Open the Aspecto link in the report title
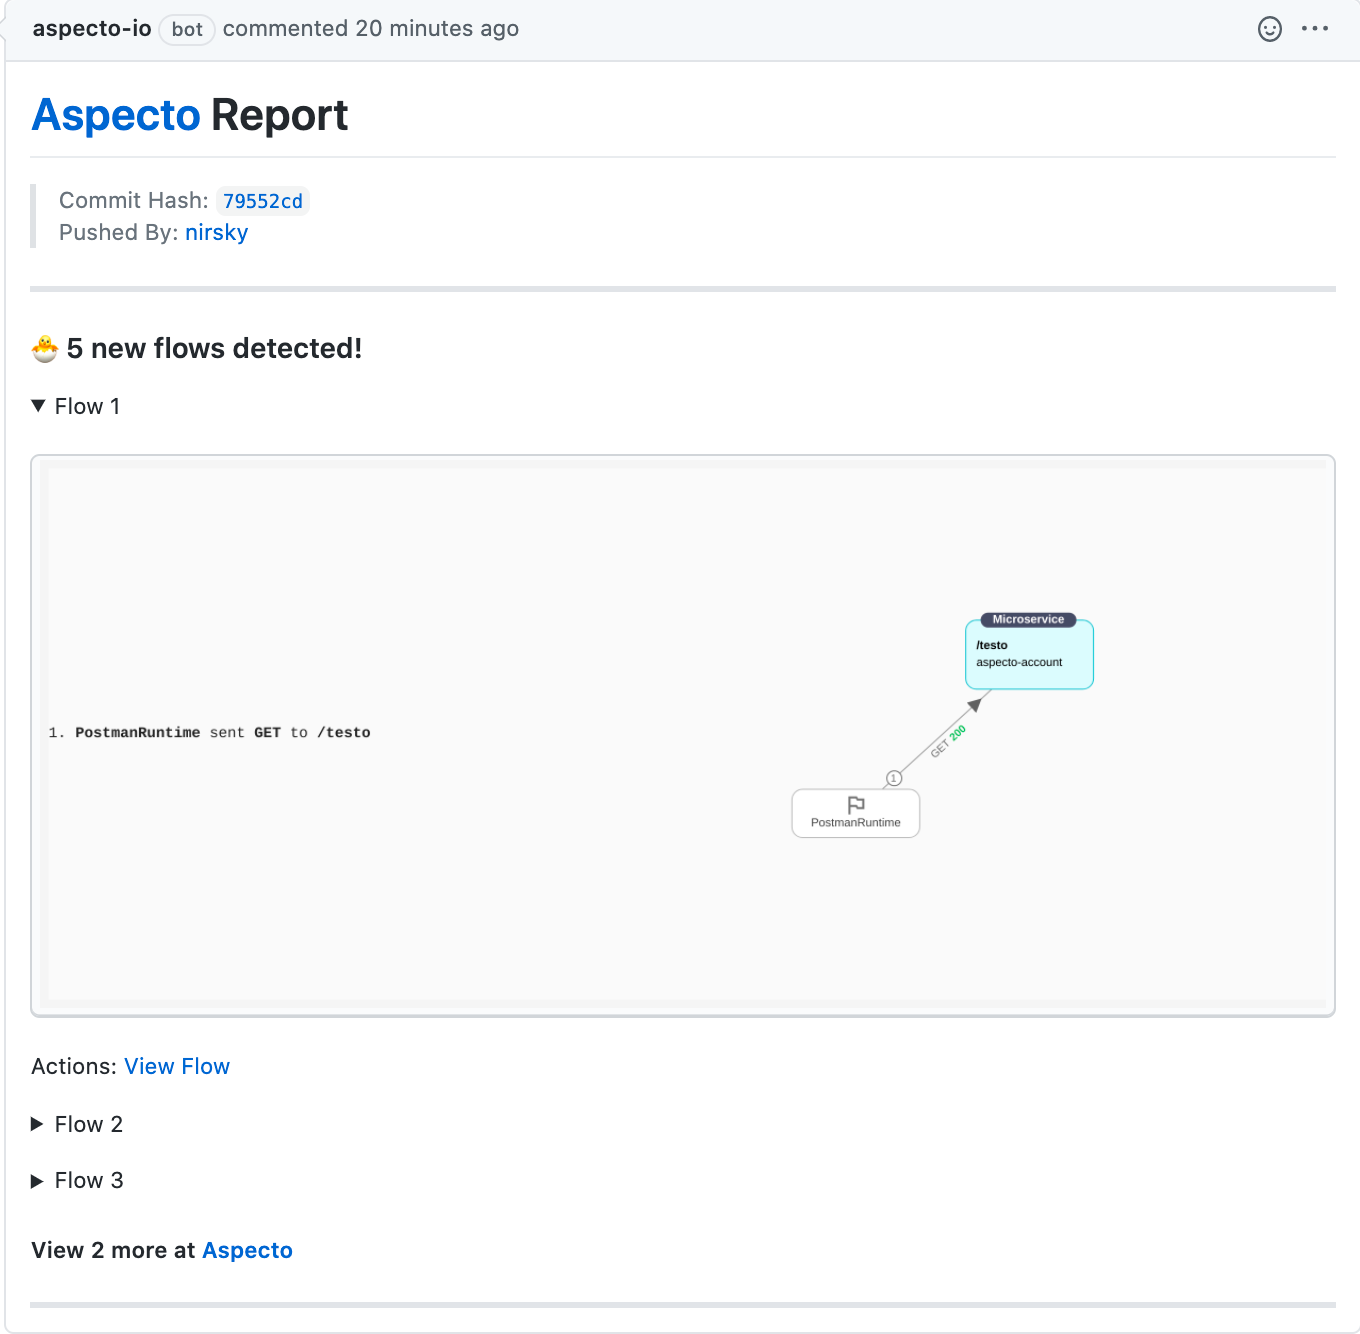This screenshot has height=1334, width=1360. tap(116, 115)
